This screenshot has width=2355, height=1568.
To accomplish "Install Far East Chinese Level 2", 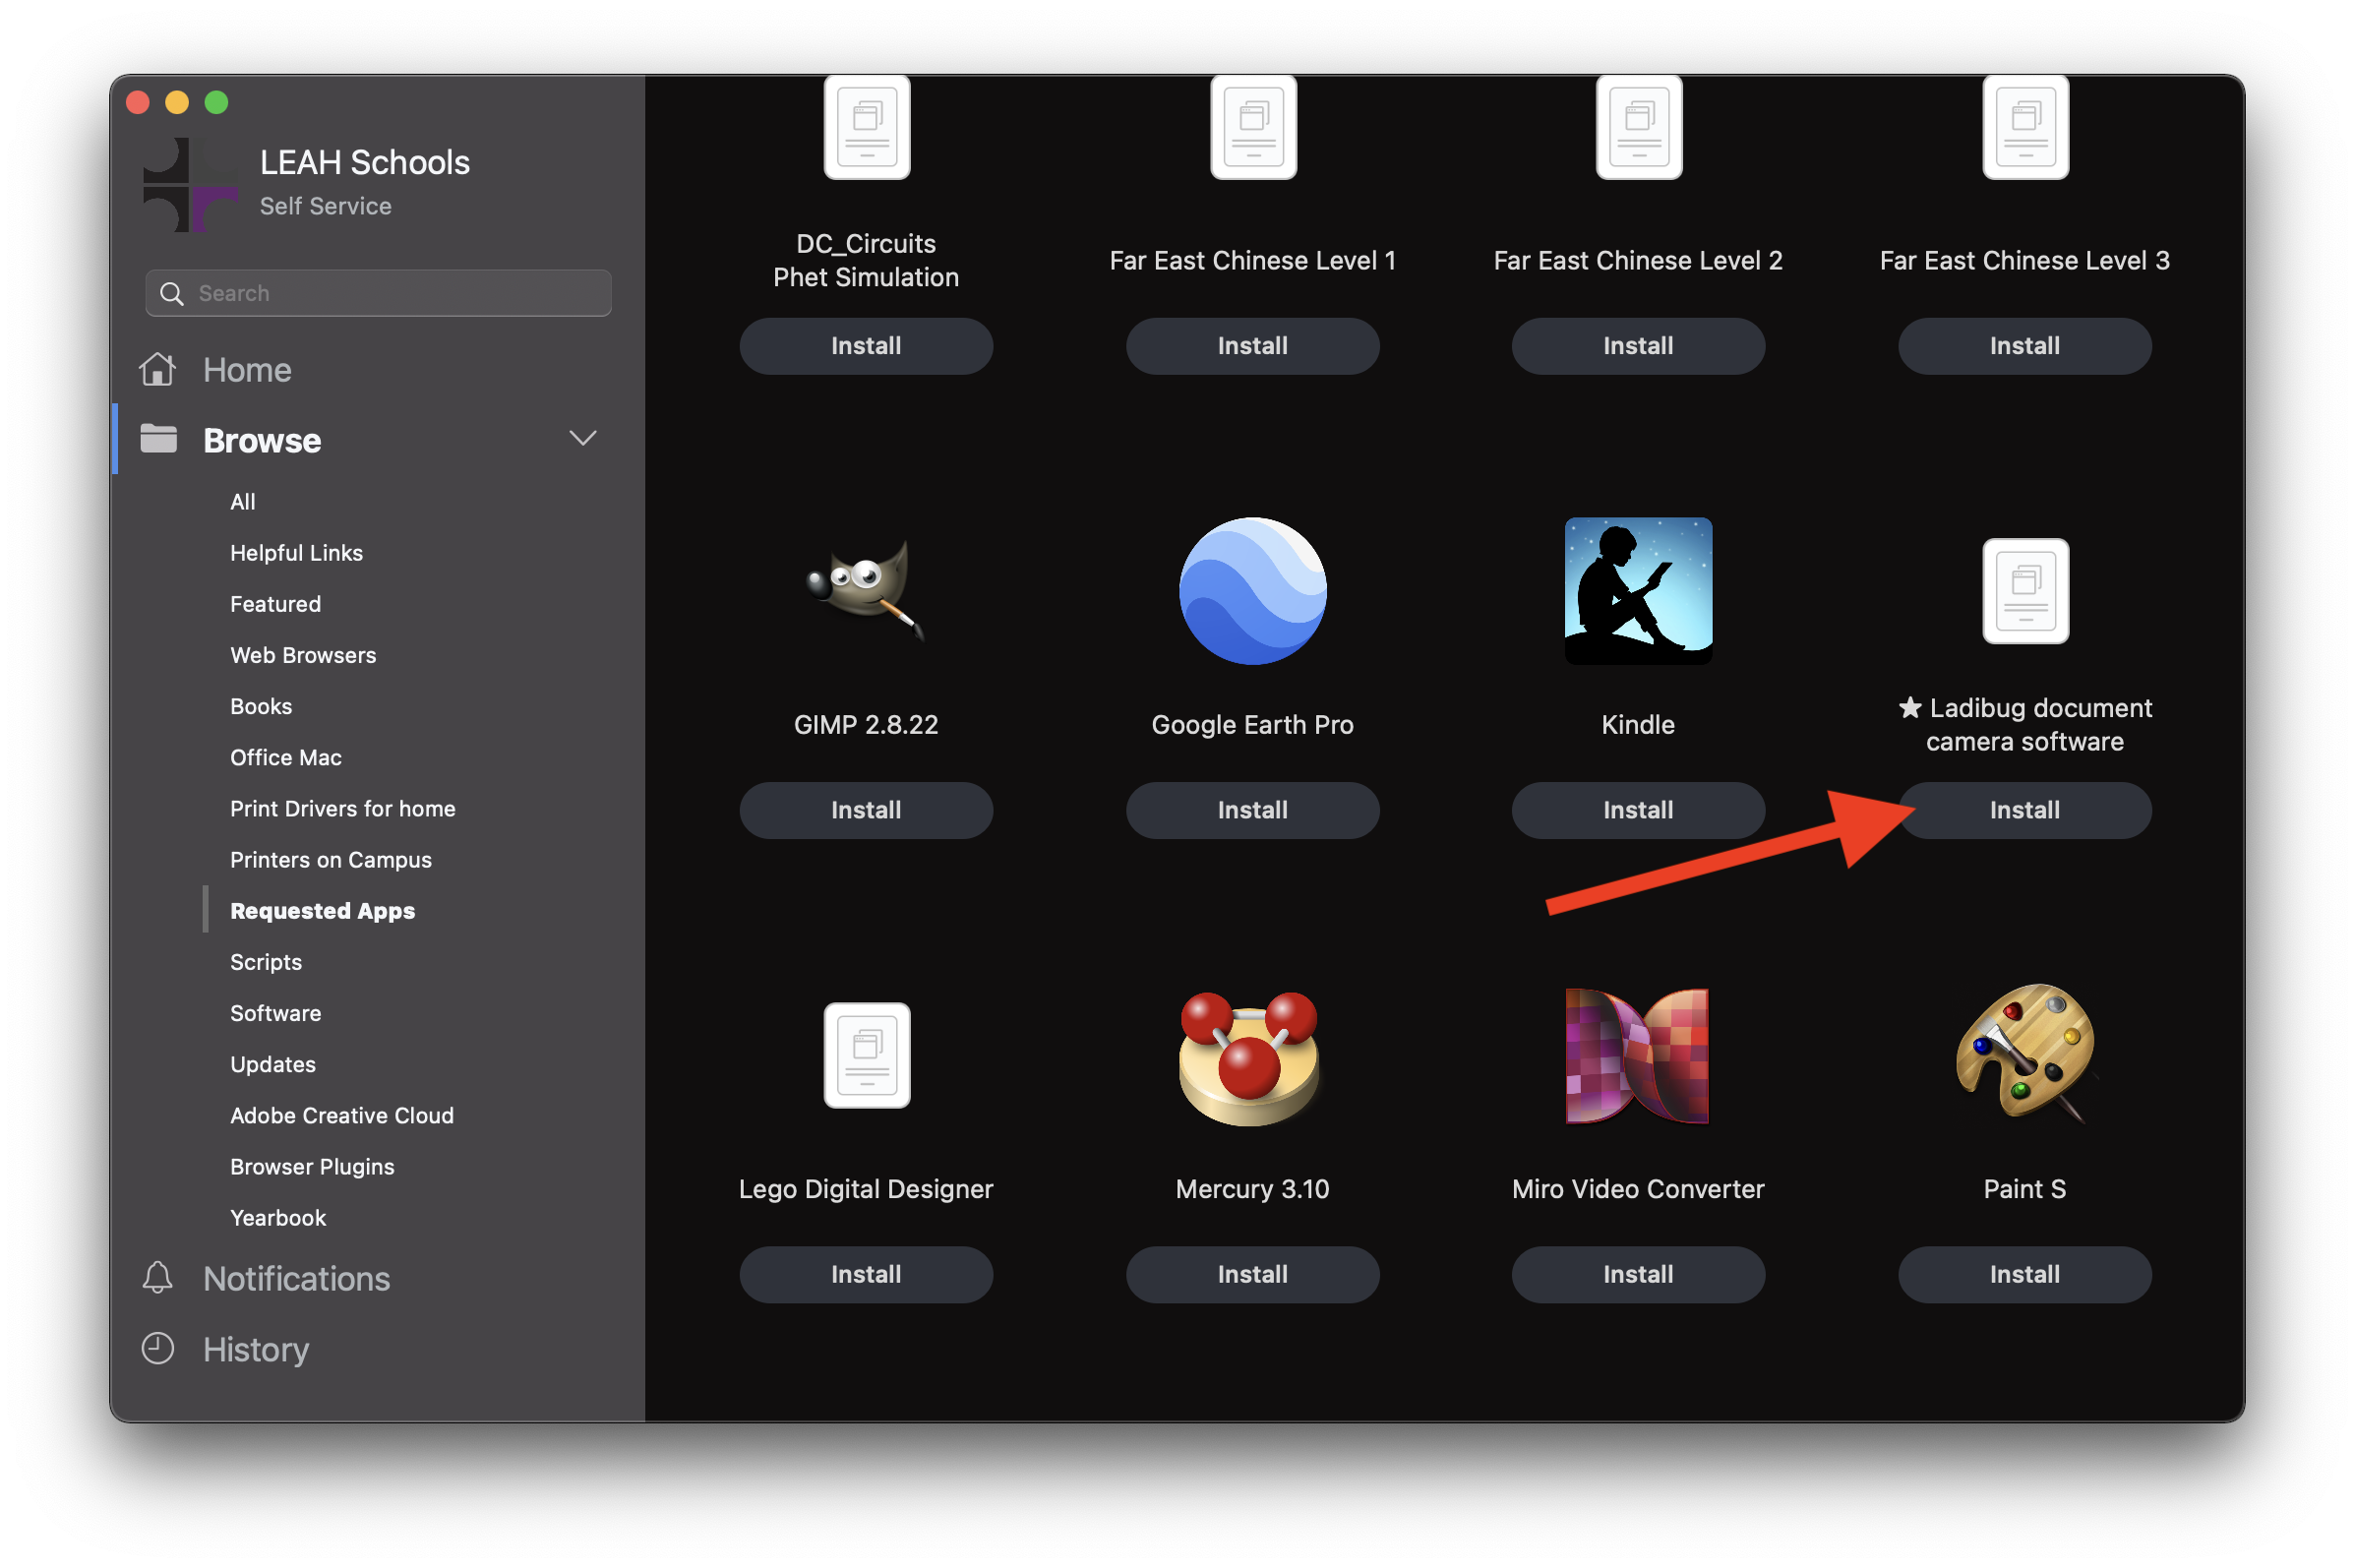I will (x=1638, y=346).
